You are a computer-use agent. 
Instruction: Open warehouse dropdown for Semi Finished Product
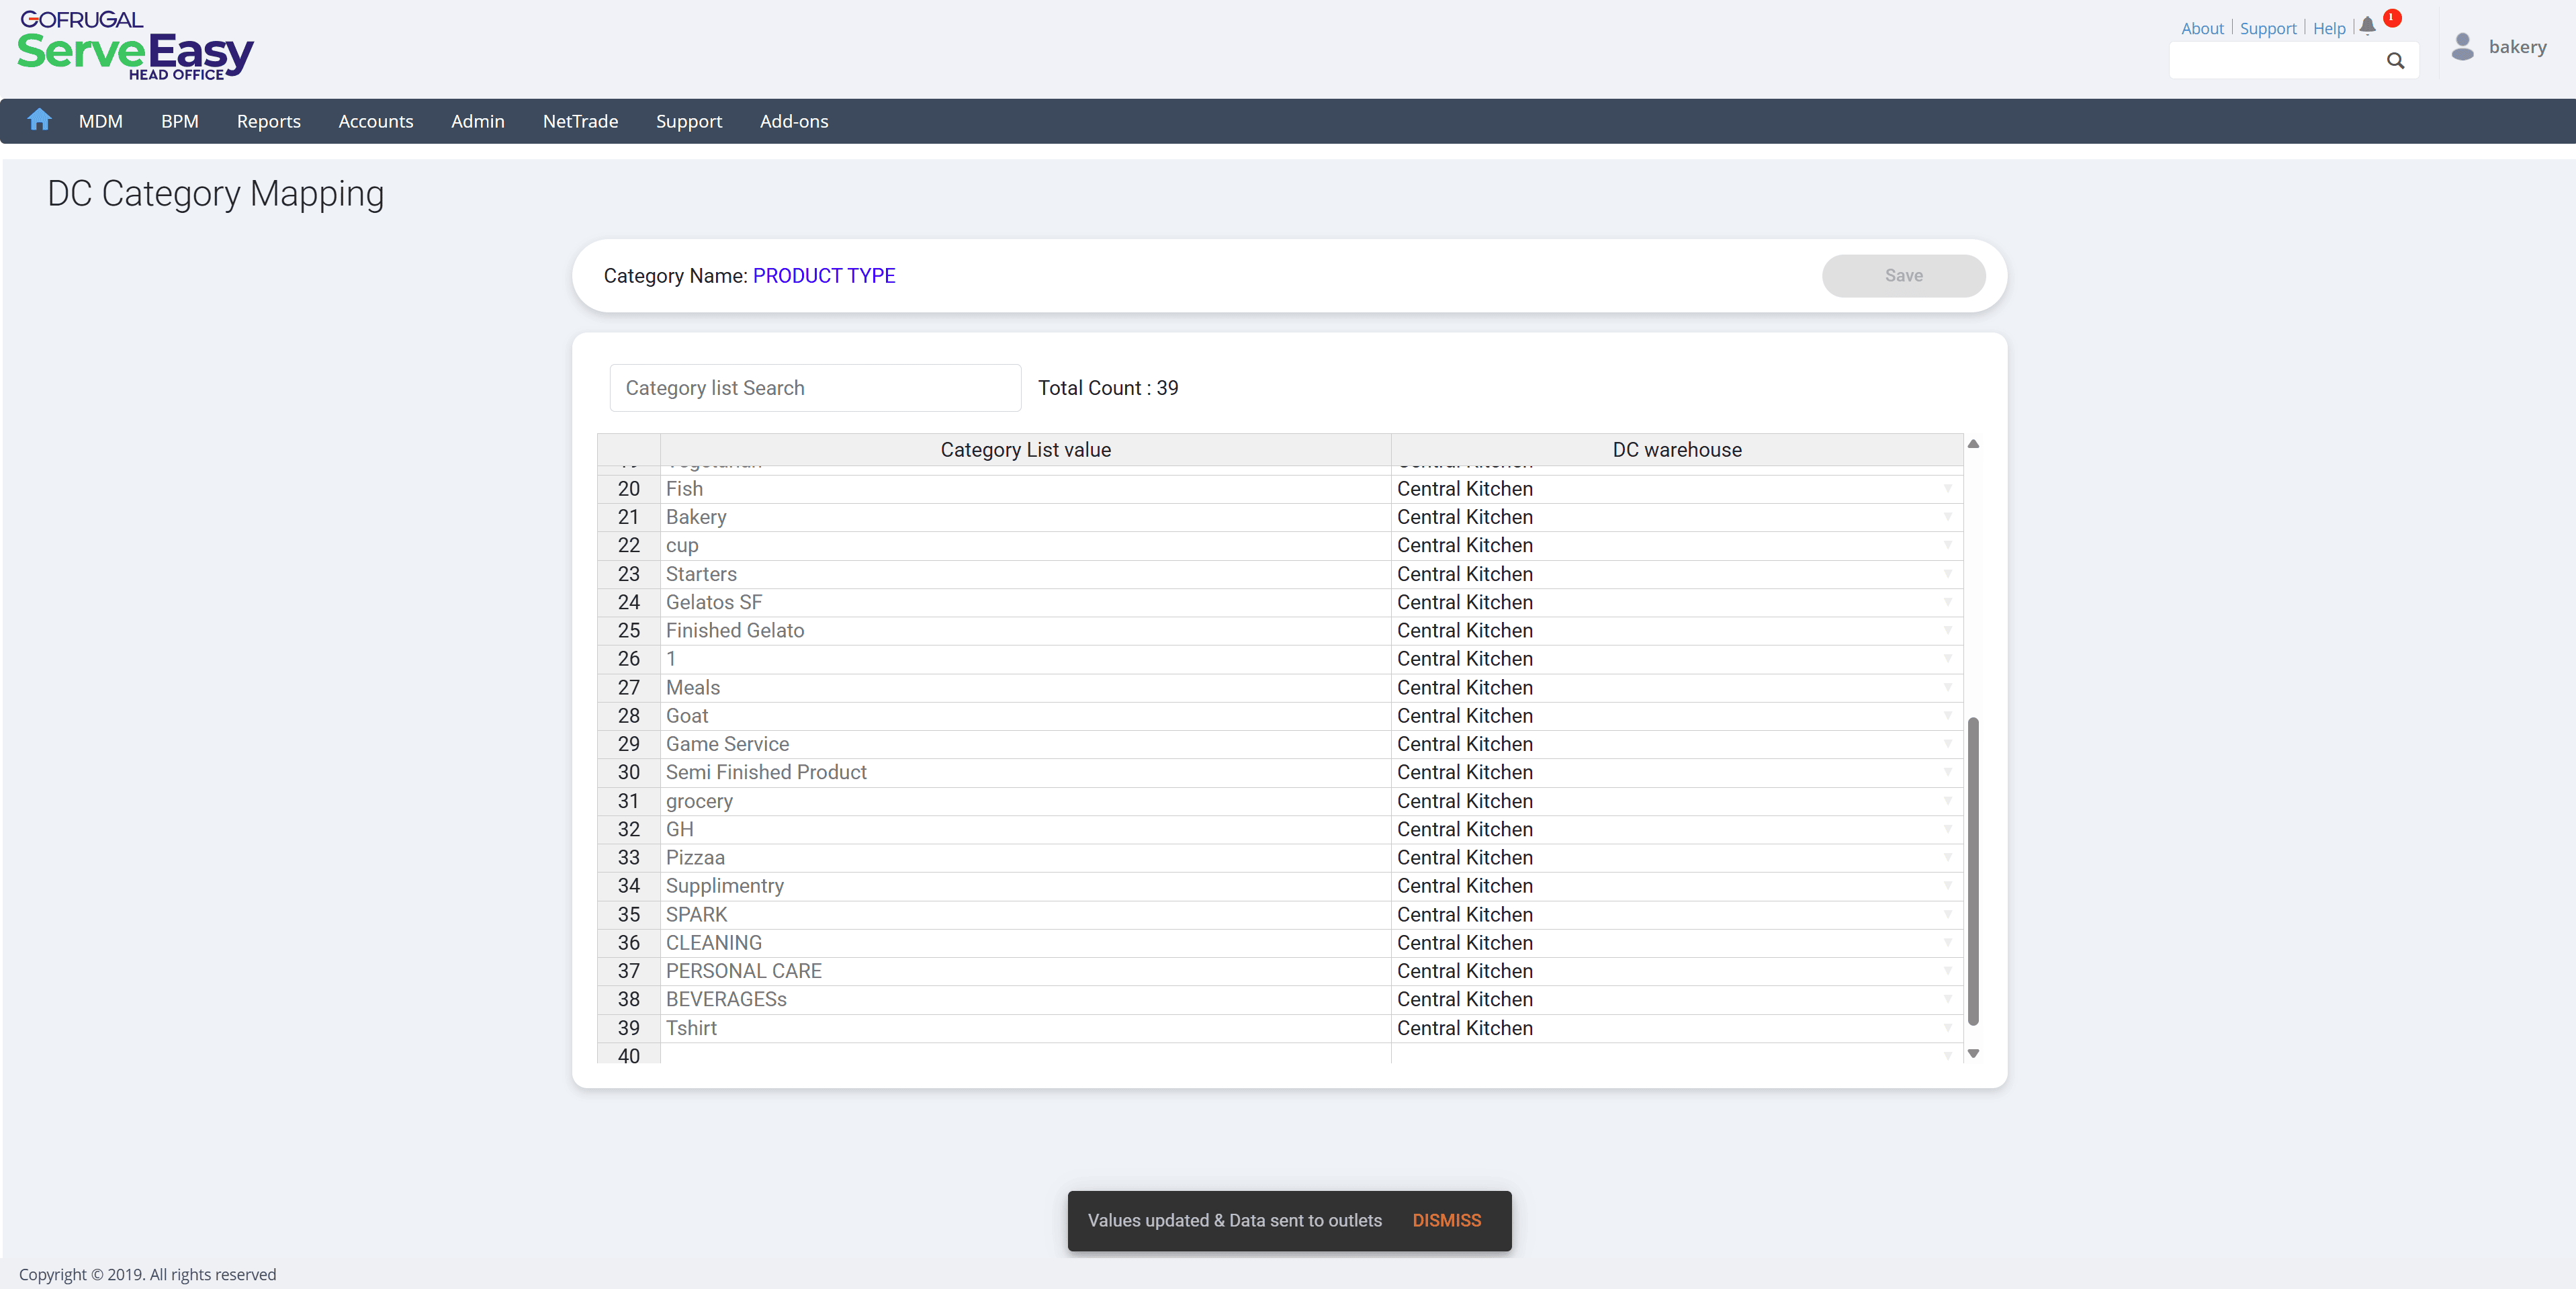coord(1947,772)
